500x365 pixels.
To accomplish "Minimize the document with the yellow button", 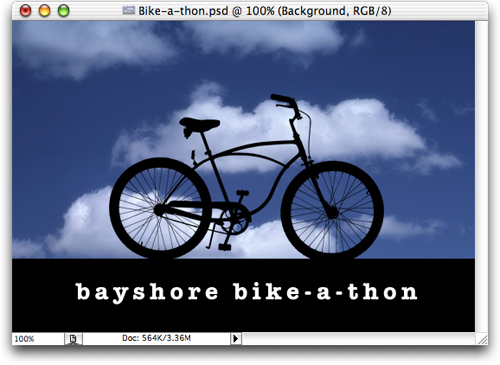I will pyautogui.click(x=44, y=11).
